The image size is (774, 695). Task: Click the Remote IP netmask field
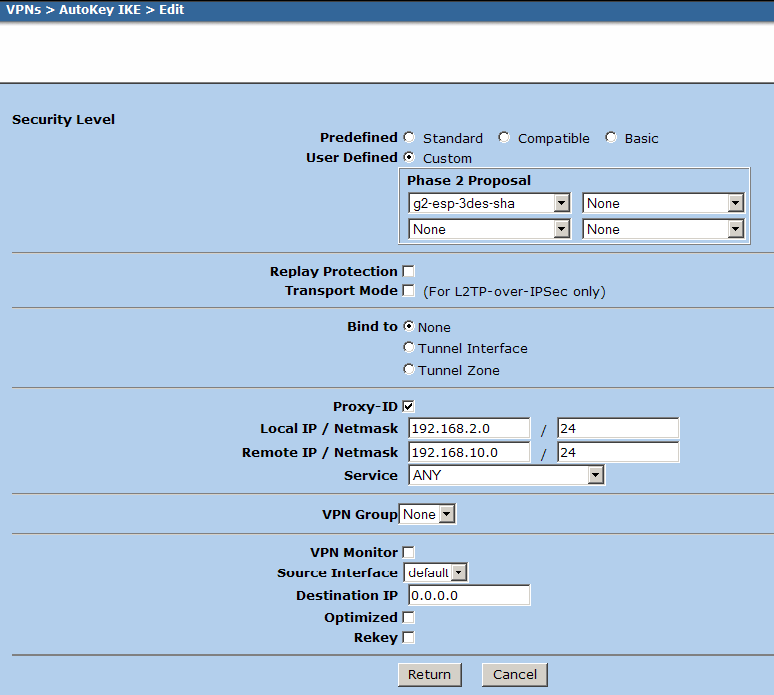tap(618, 452)
